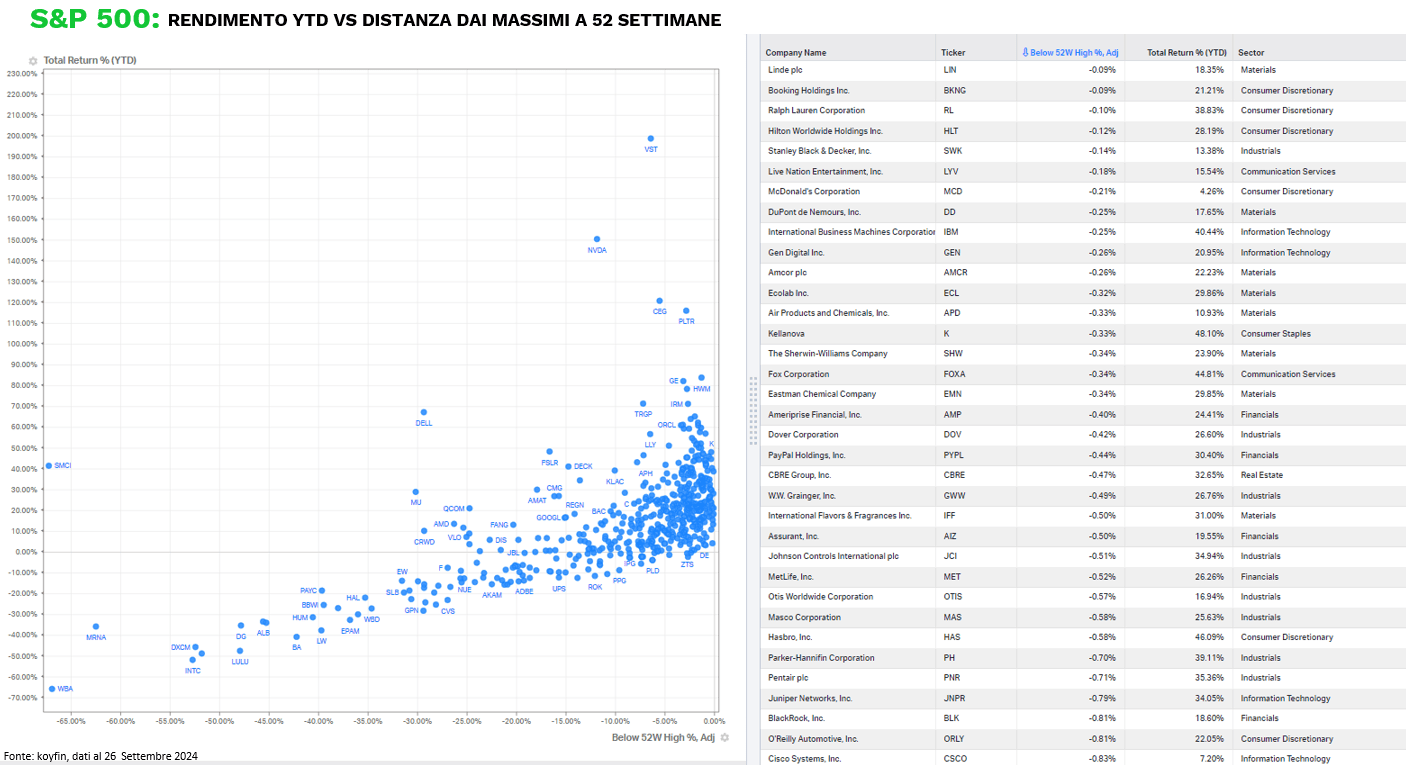Click the GEN ticker cell
This screenshot has height=765, width=1406.
click(952, 253)
